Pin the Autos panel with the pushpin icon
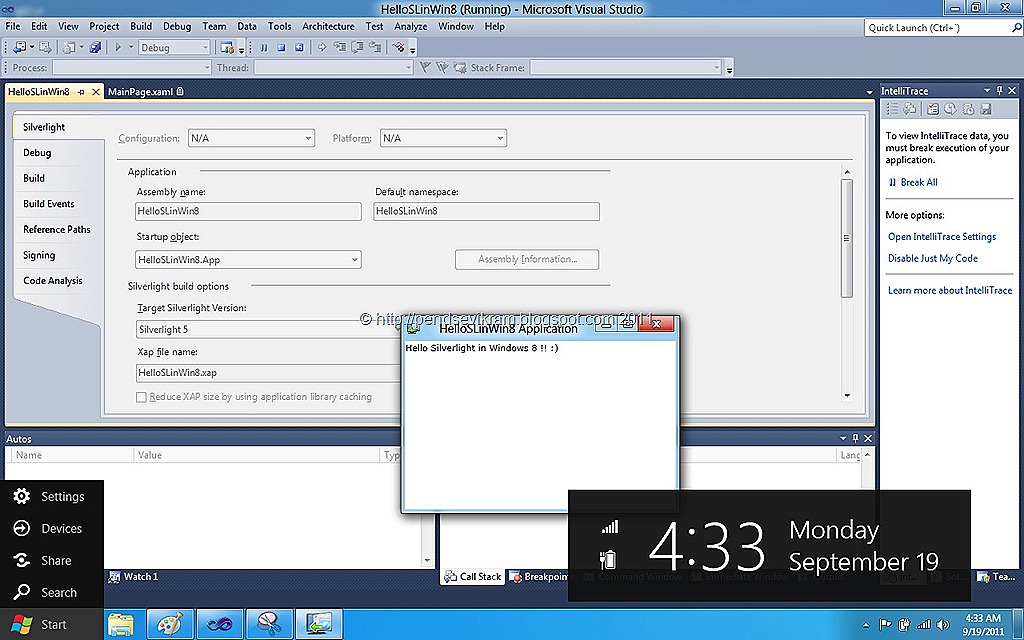This screenshot has width=1024, height=640. coord(856,439)
